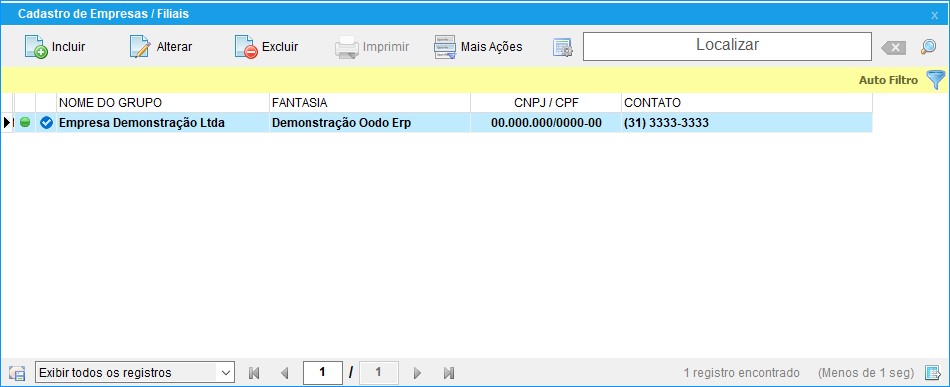Click the Auto Filtro funnel icon
This screenshot has height=387, width=950.
coord(935,80)
